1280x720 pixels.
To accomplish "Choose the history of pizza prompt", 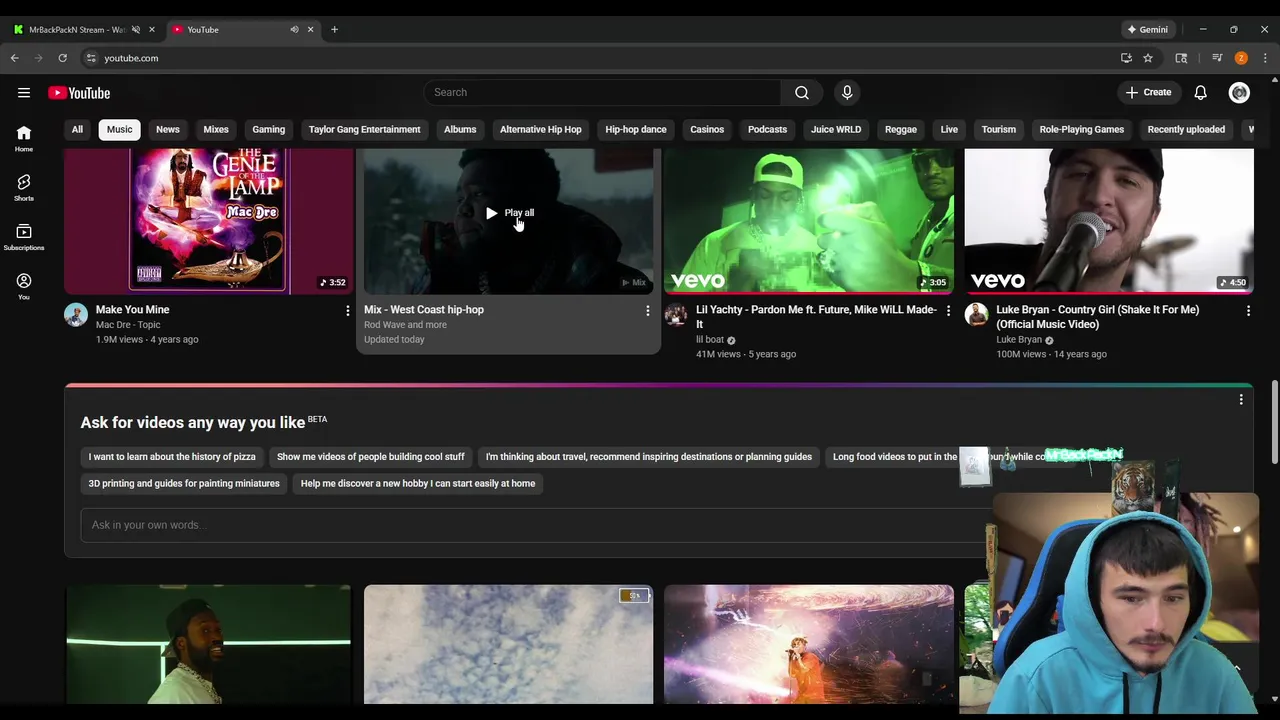I will coord(172,457).
